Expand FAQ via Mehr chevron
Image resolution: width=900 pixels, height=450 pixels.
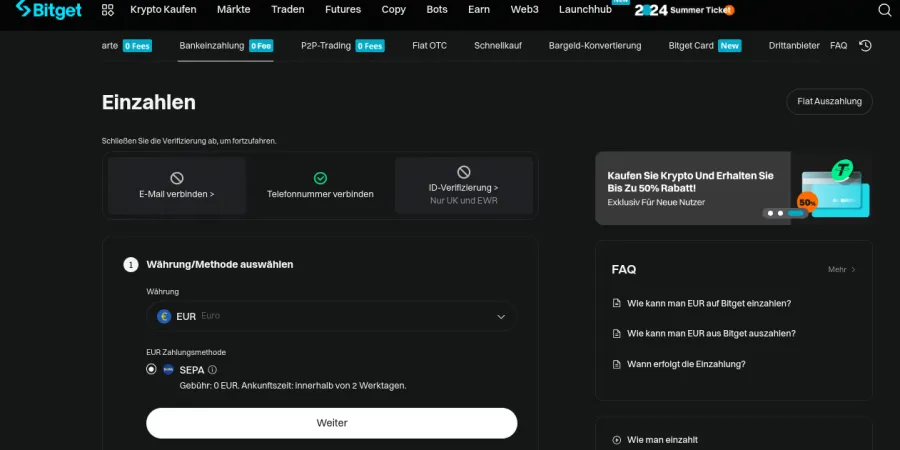point(854,269)
